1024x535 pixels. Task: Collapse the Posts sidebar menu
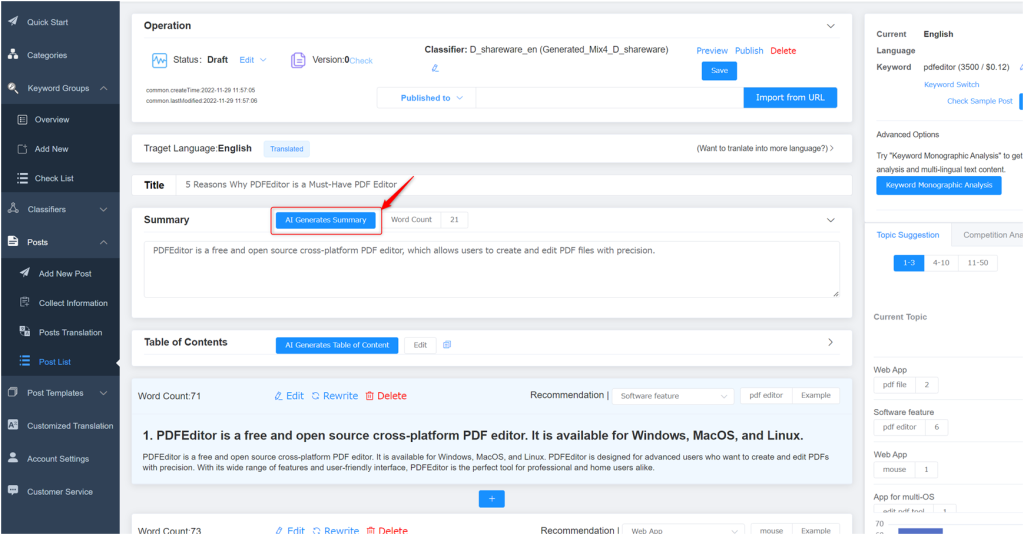click(x=104, y=242)
